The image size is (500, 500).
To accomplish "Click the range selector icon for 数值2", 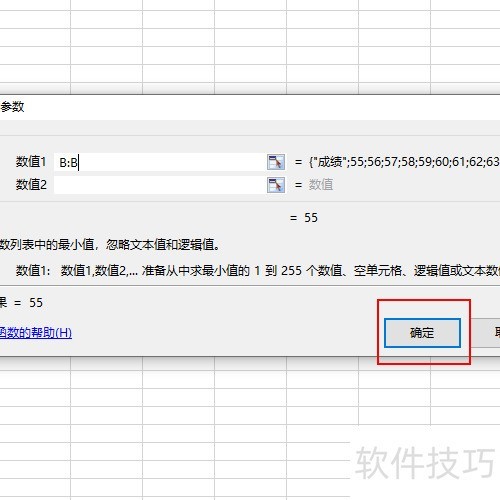I will click(276, 185).
